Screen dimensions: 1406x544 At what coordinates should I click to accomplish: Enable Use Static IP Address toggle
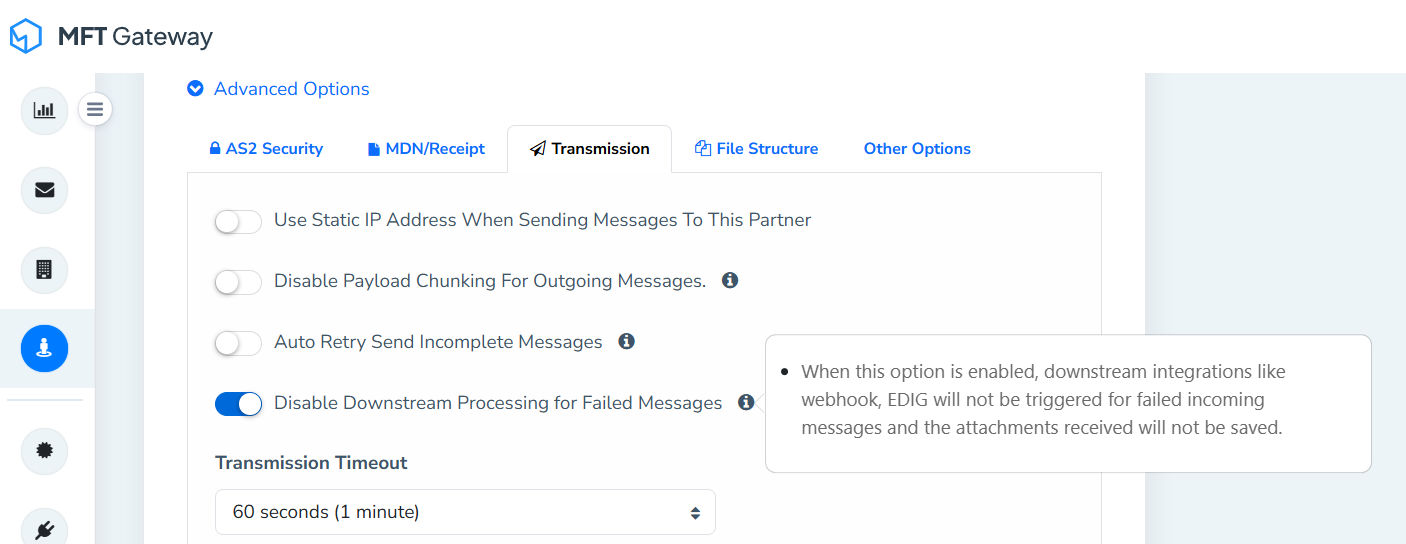click(238, 221)
